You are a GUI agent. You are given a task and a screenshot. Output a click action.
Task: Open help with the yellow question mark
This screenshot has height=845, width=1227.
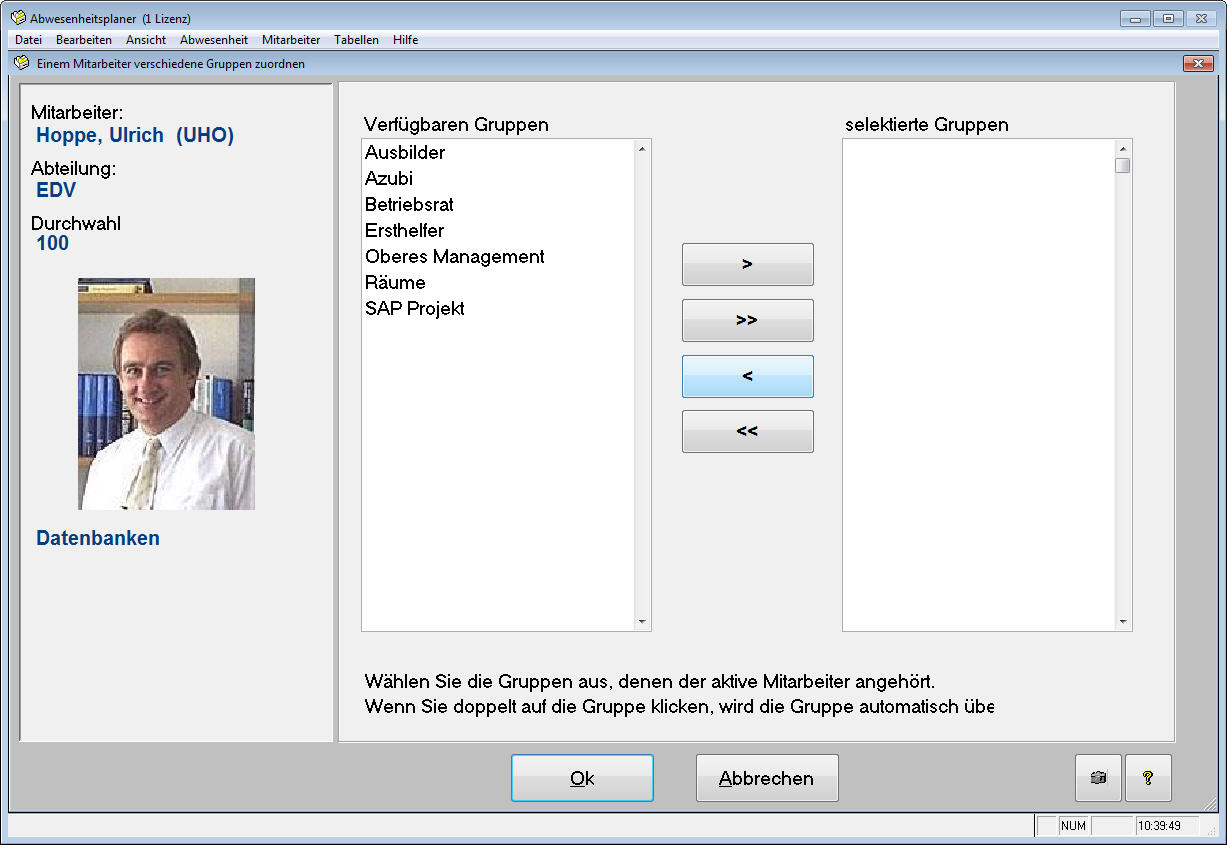pyautogui.click(x=1148, y=778)
